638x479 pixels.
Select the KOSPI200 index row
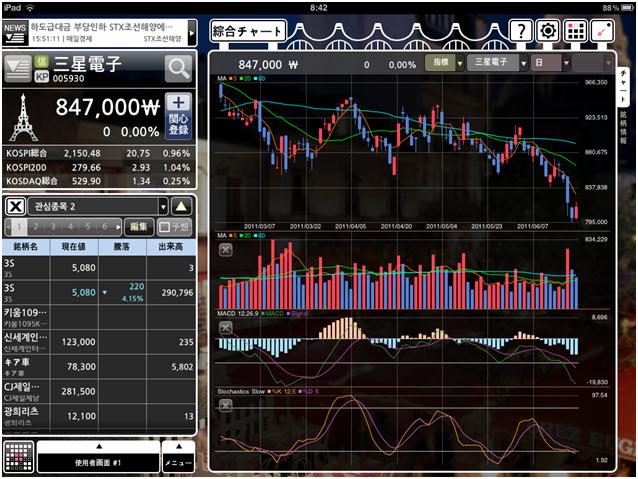98,167
